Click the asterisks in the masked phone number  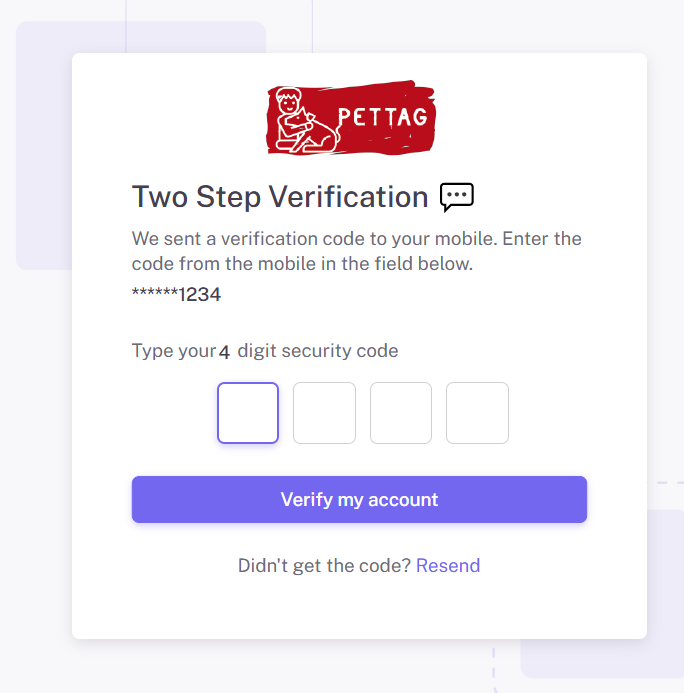point(154,295)
